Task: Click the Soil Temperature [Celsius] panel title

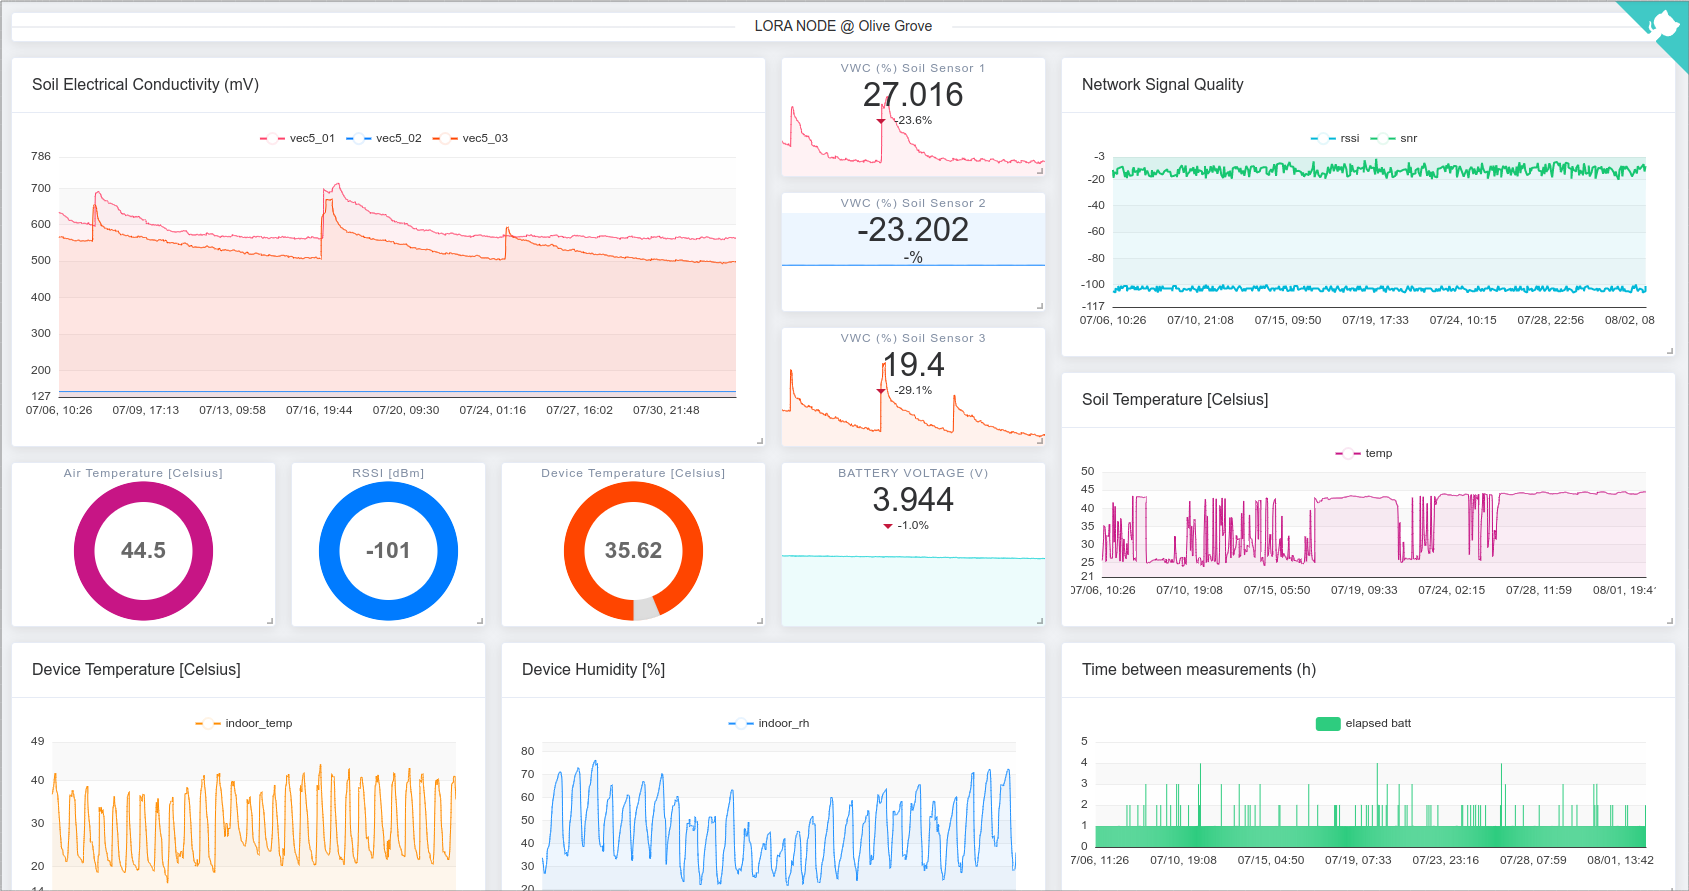Action: click(1175, 400)
